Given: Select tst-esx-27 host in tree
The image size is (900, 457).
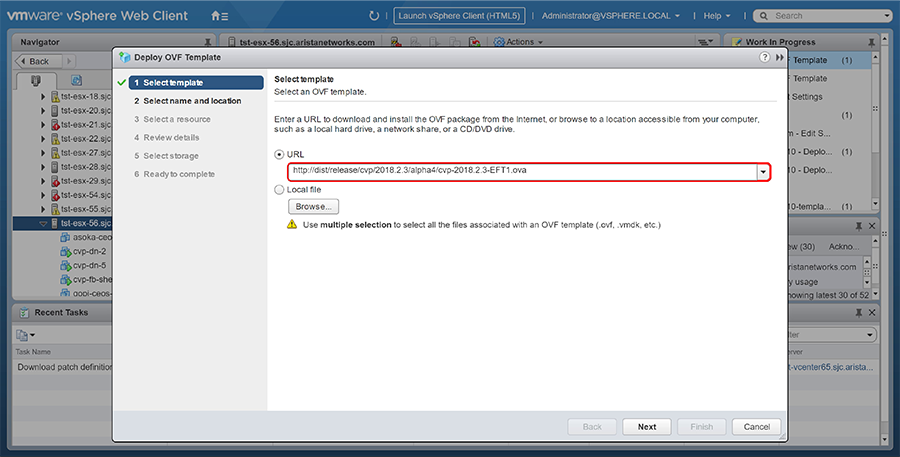Looking at the screenshot, I should tap(86, 153).
